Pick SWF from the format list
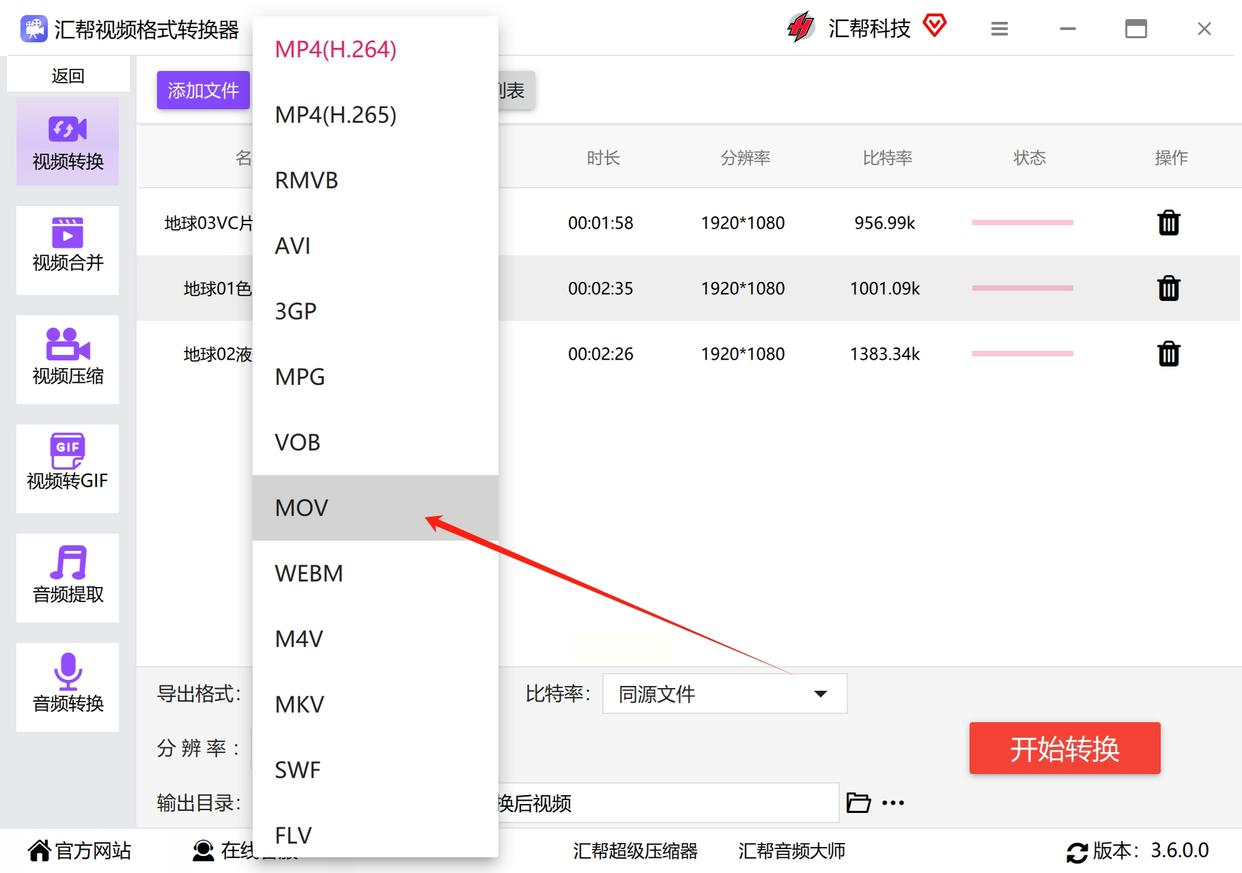 pos(375,770)
